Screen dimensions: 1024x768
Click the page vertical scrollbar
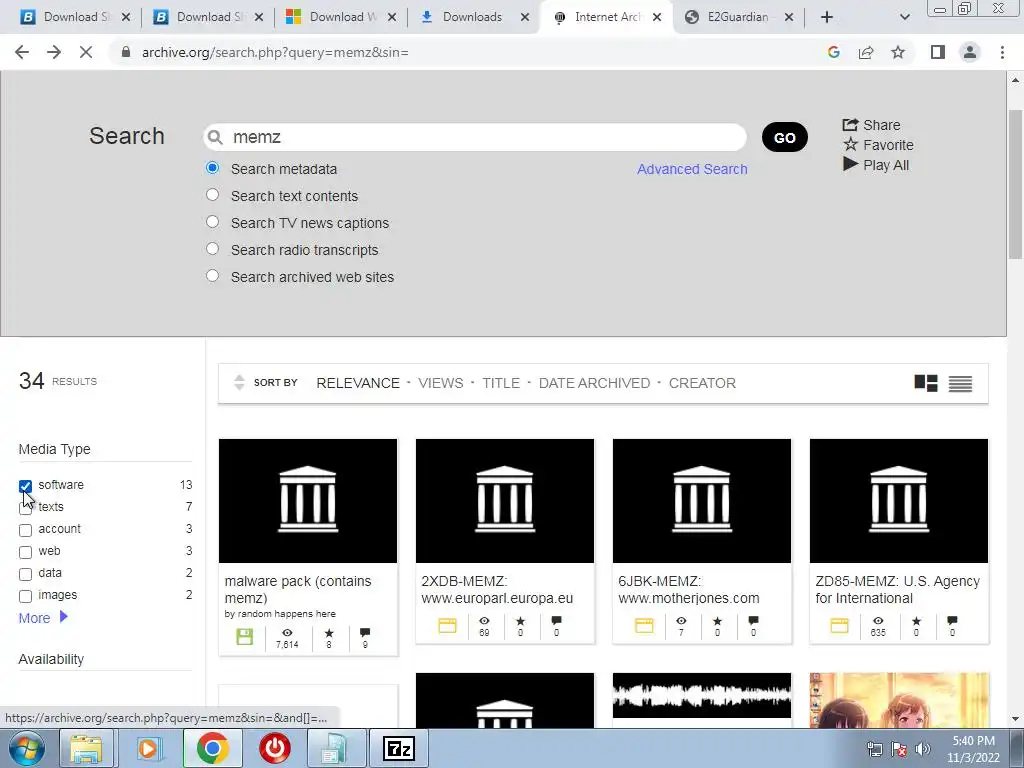click(x=1015, y=184)
